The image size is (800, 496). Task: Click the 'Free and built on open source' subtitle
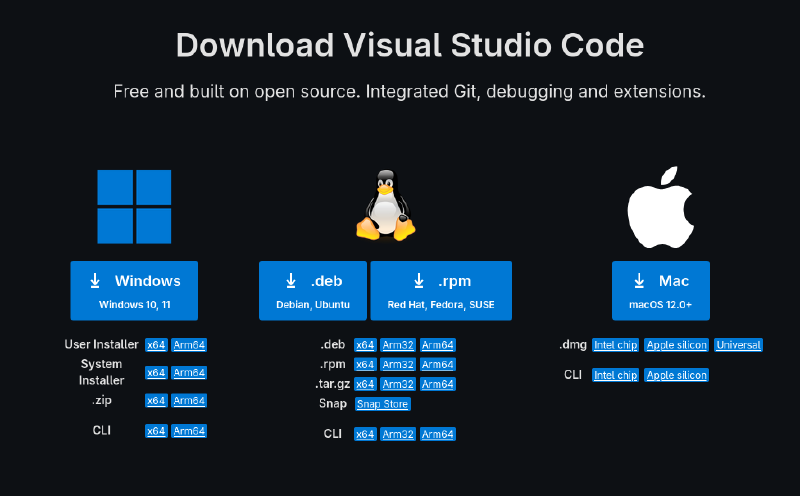[x=410, y=91]
